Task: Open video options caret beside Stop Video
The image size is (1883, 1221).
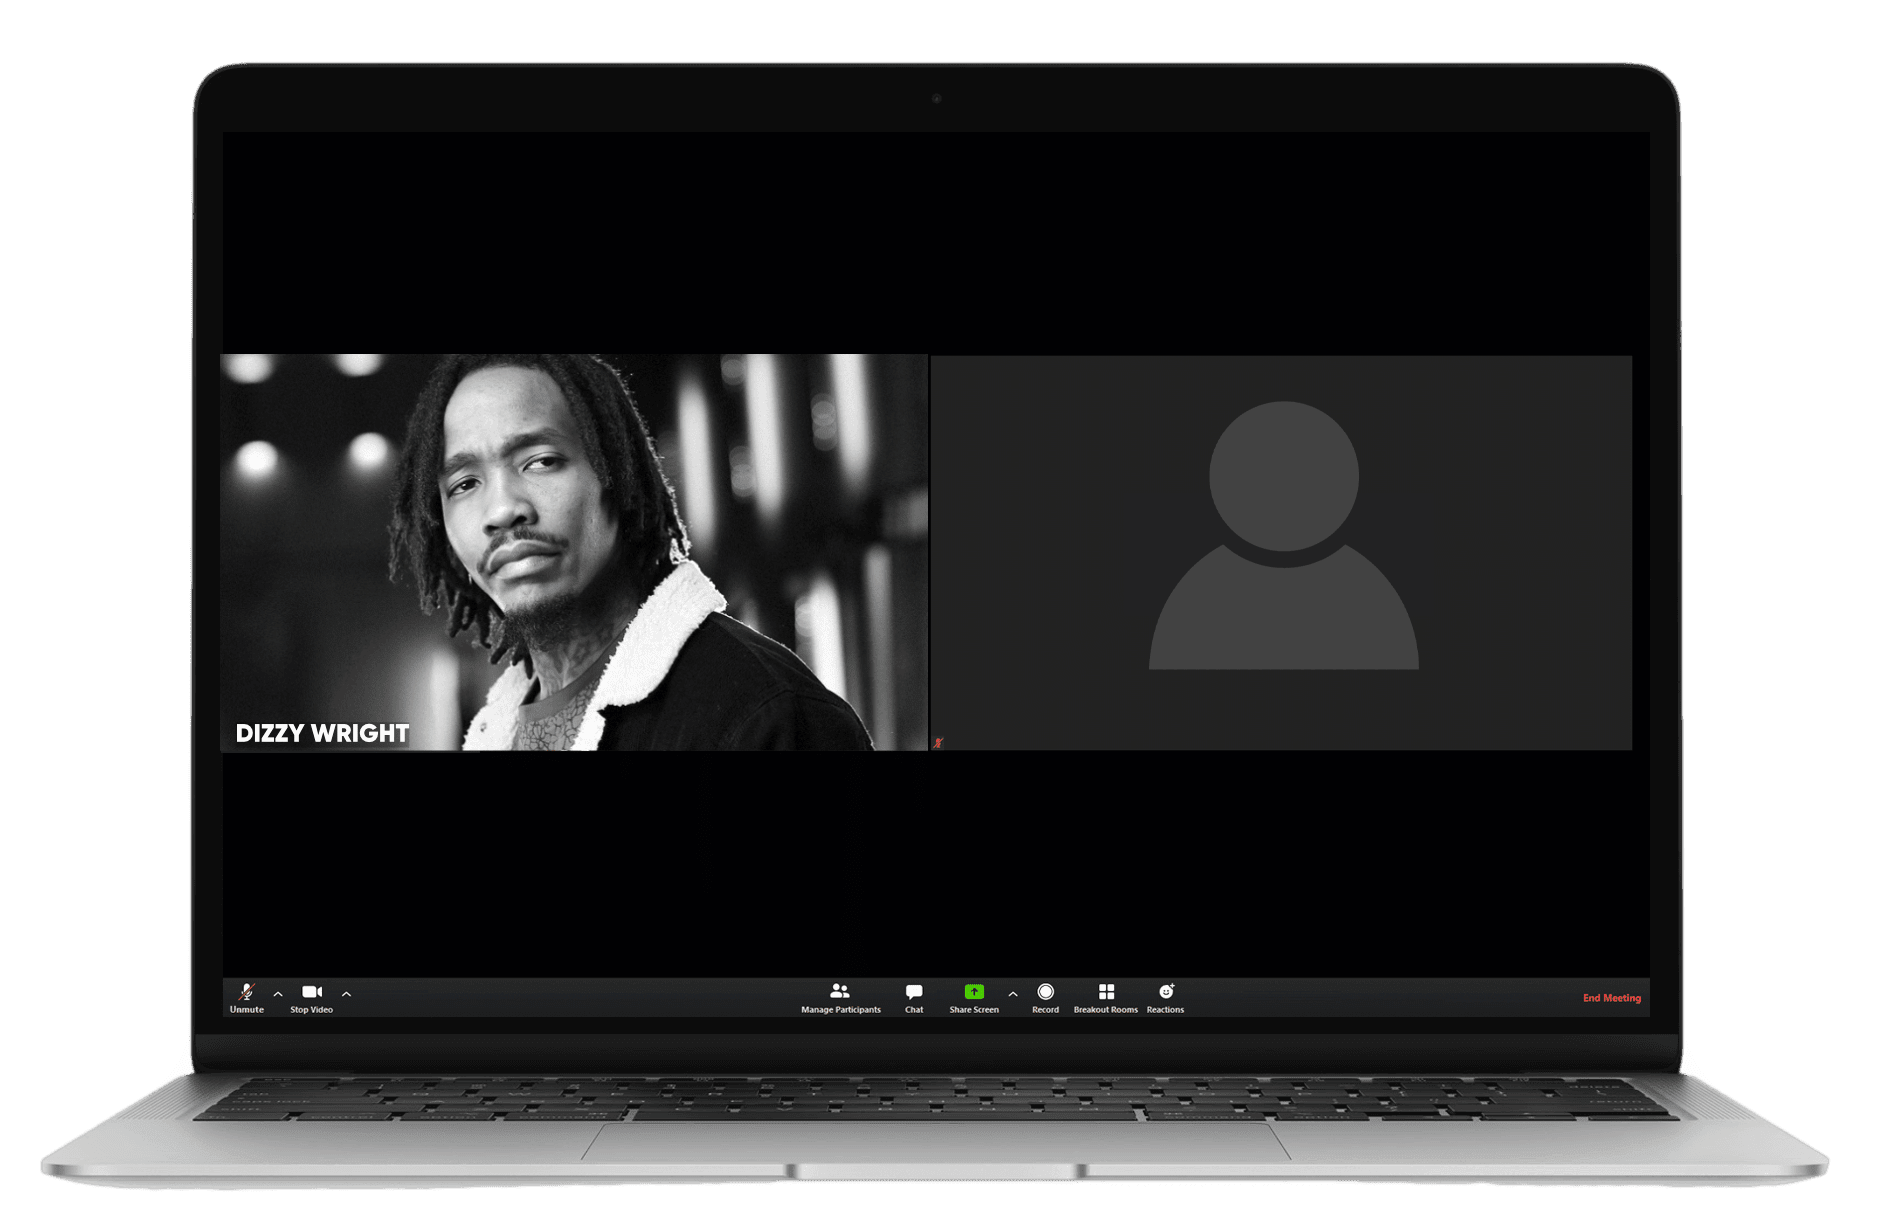Action: [x=346, y=994]
